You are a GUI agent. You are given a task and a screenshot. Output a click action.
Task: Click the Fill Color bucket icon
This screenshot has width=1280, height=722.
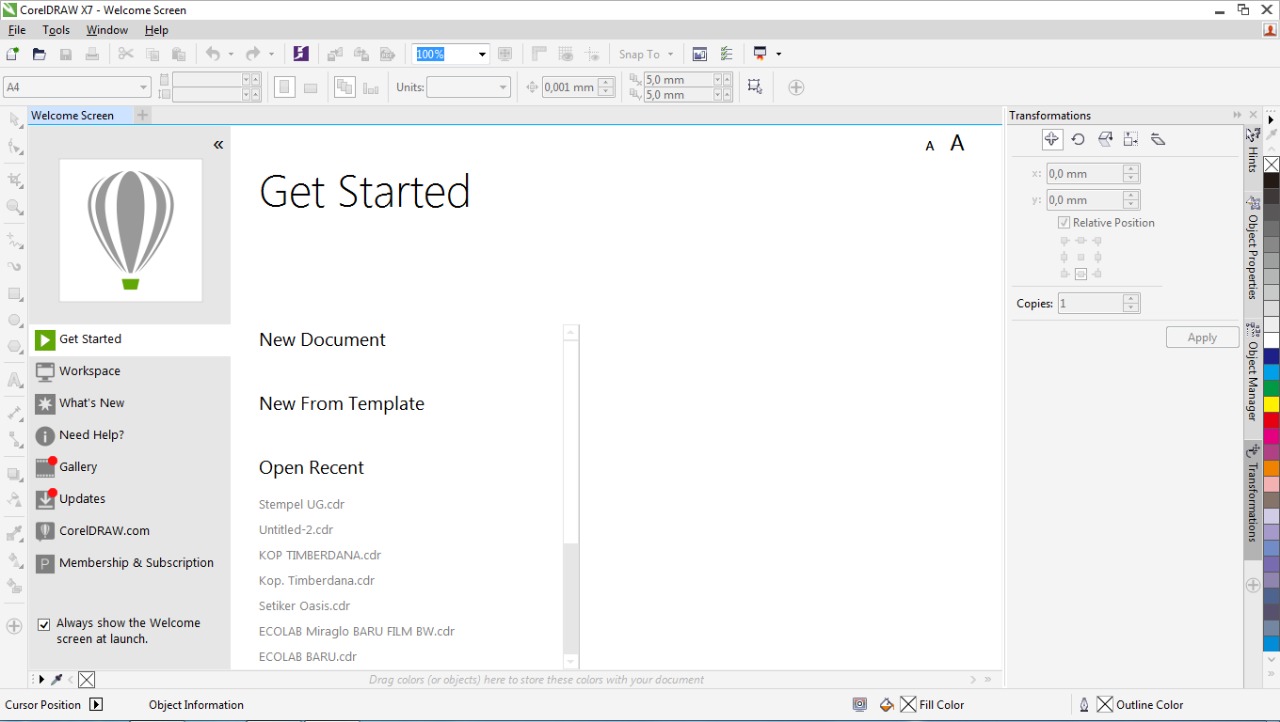886,705
